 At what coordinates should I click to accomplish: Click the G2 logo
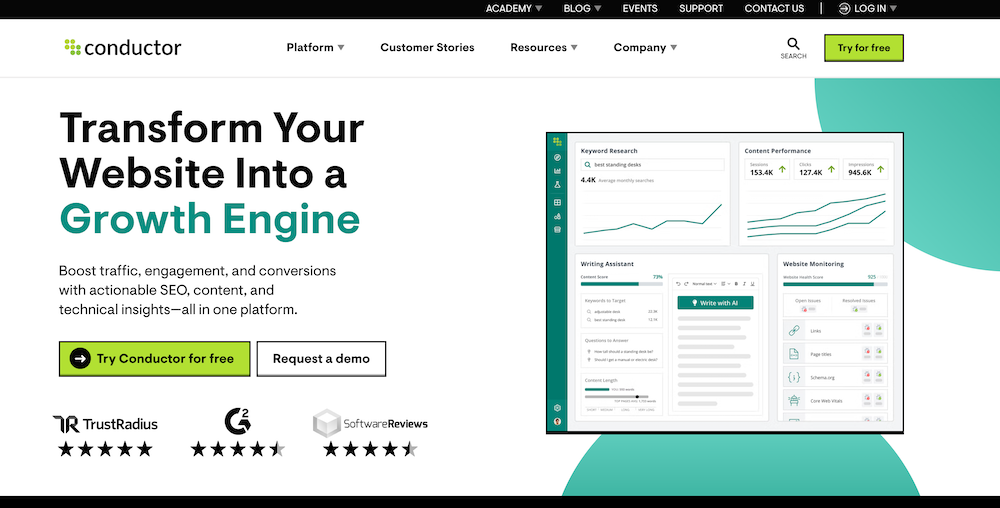[x=237, y=421]
